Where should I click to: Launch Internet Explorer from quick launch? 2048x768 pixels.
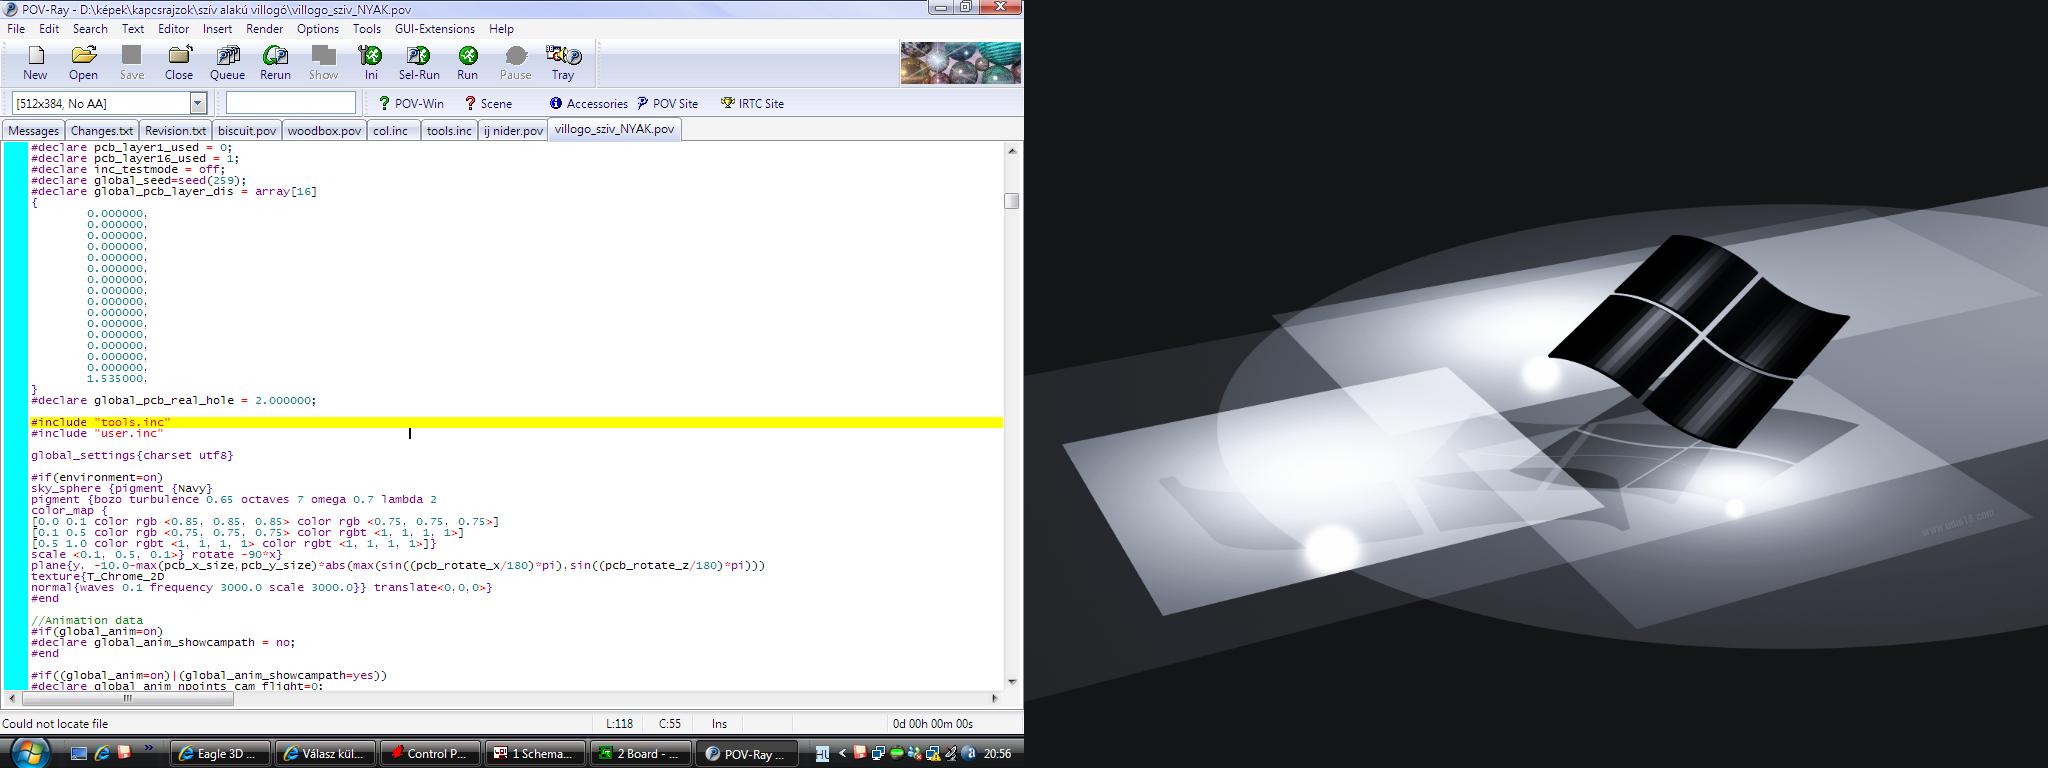[x=101, y=753]
